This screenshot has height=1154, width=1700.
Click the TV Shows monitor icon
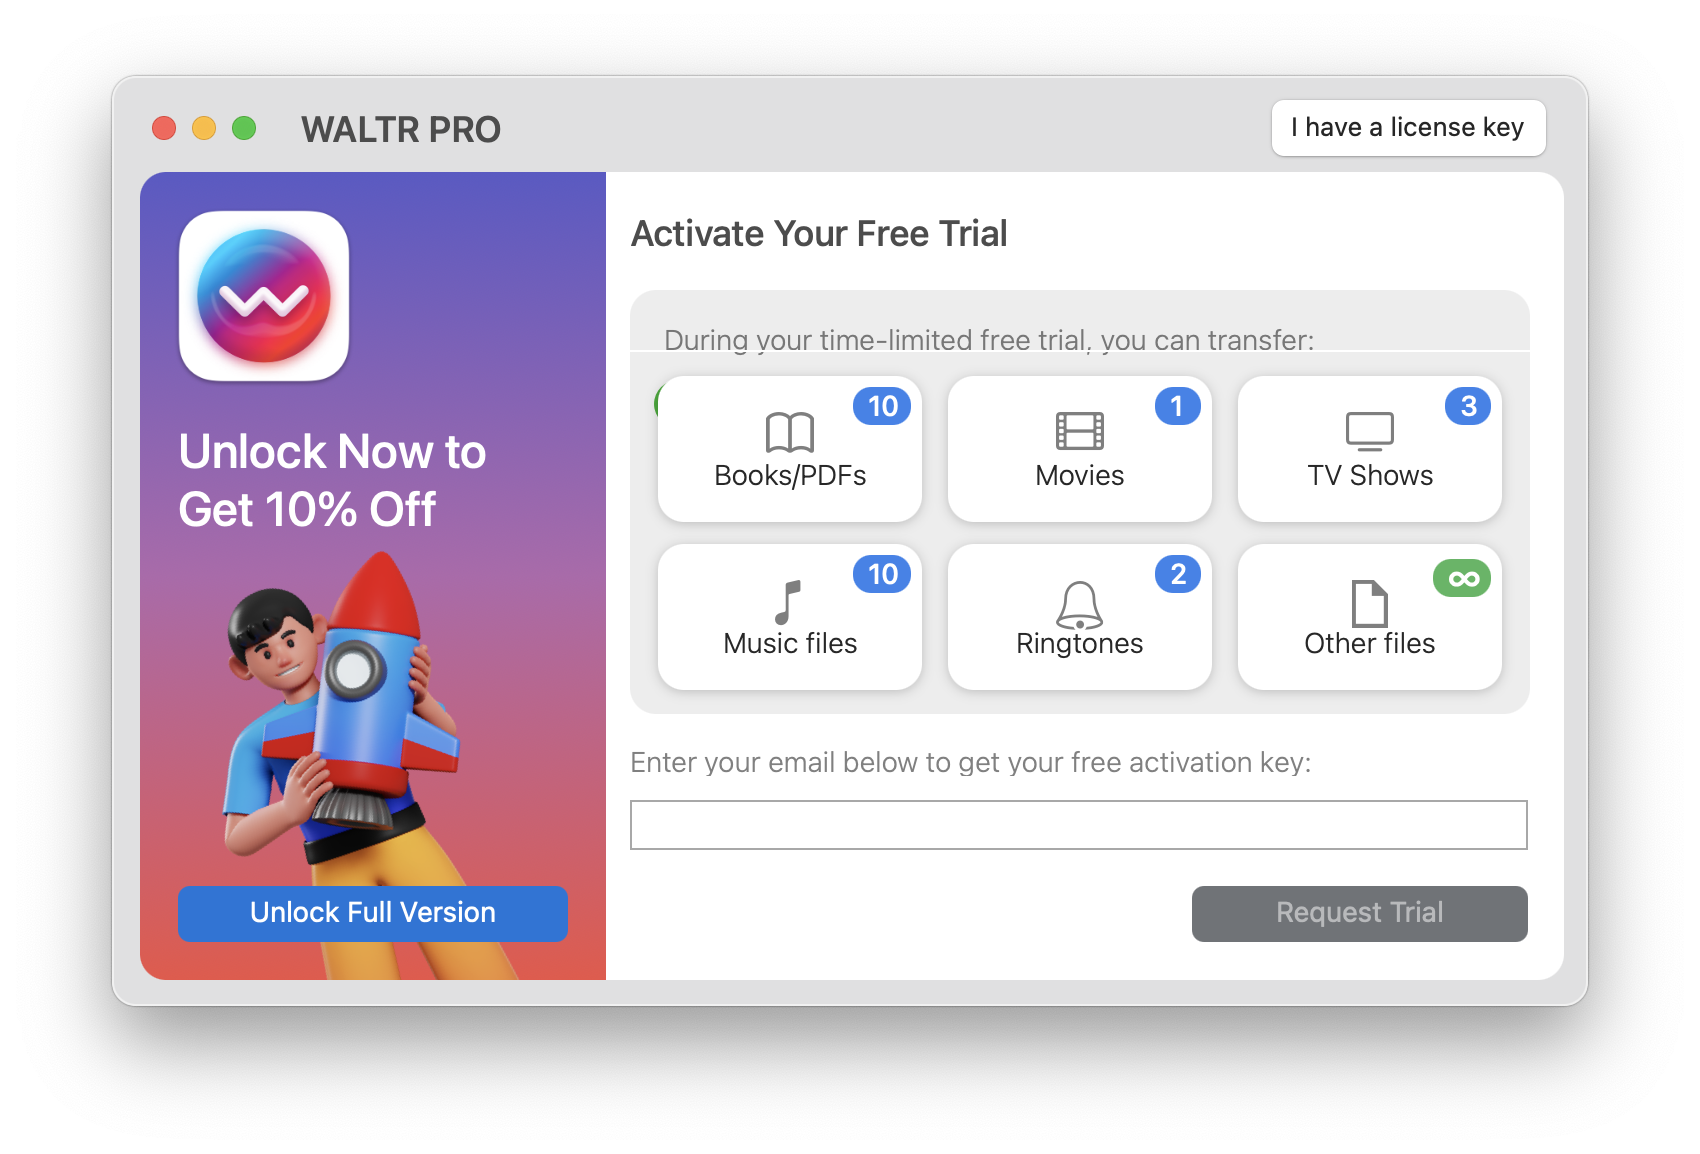1370,432
